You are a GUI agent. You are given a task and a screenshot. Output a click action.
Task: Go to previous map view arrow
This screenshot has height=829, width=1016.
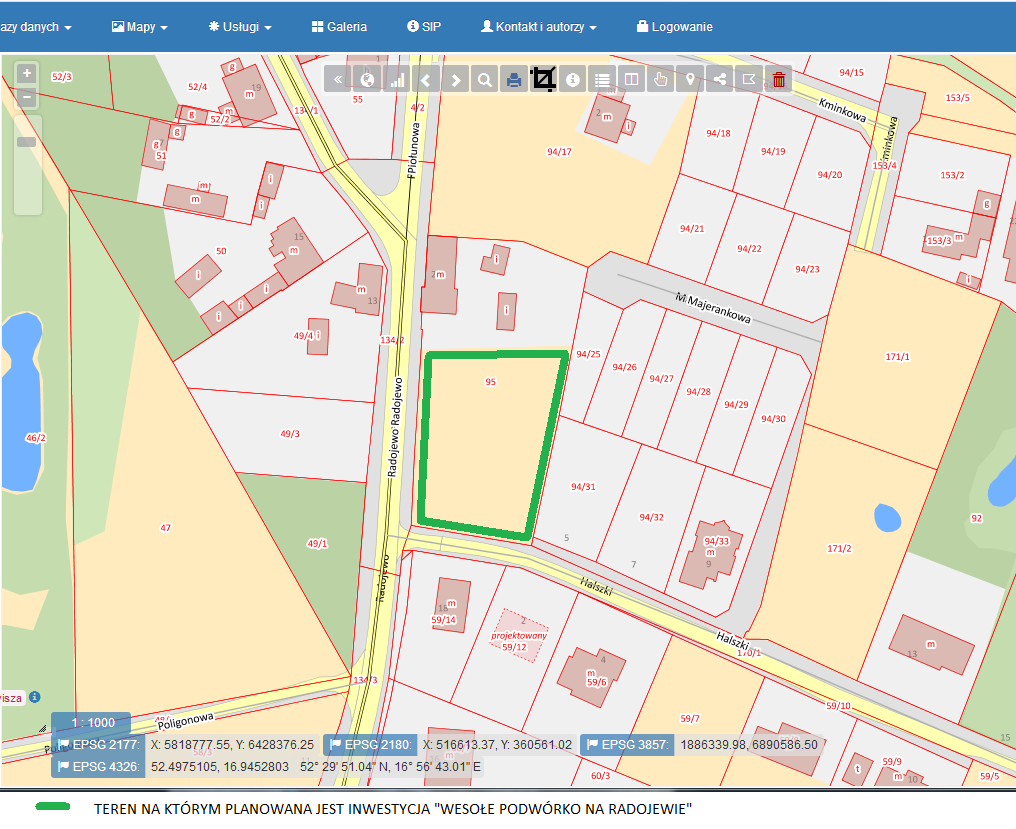coord(426,80)
